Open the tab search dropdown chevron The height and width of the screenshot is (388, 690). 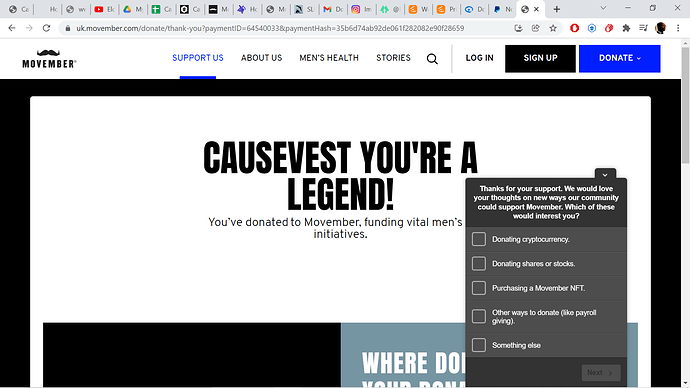pyautogui.click(x=603, y=8)
